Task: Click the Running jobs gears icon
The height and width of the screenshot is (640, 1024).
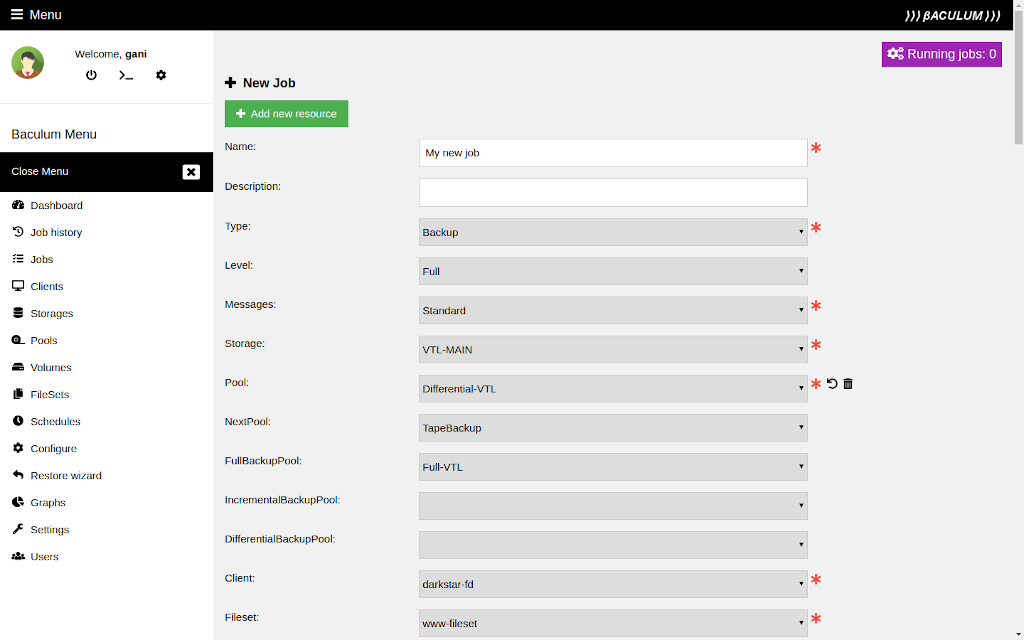Action: click(895, 54)
